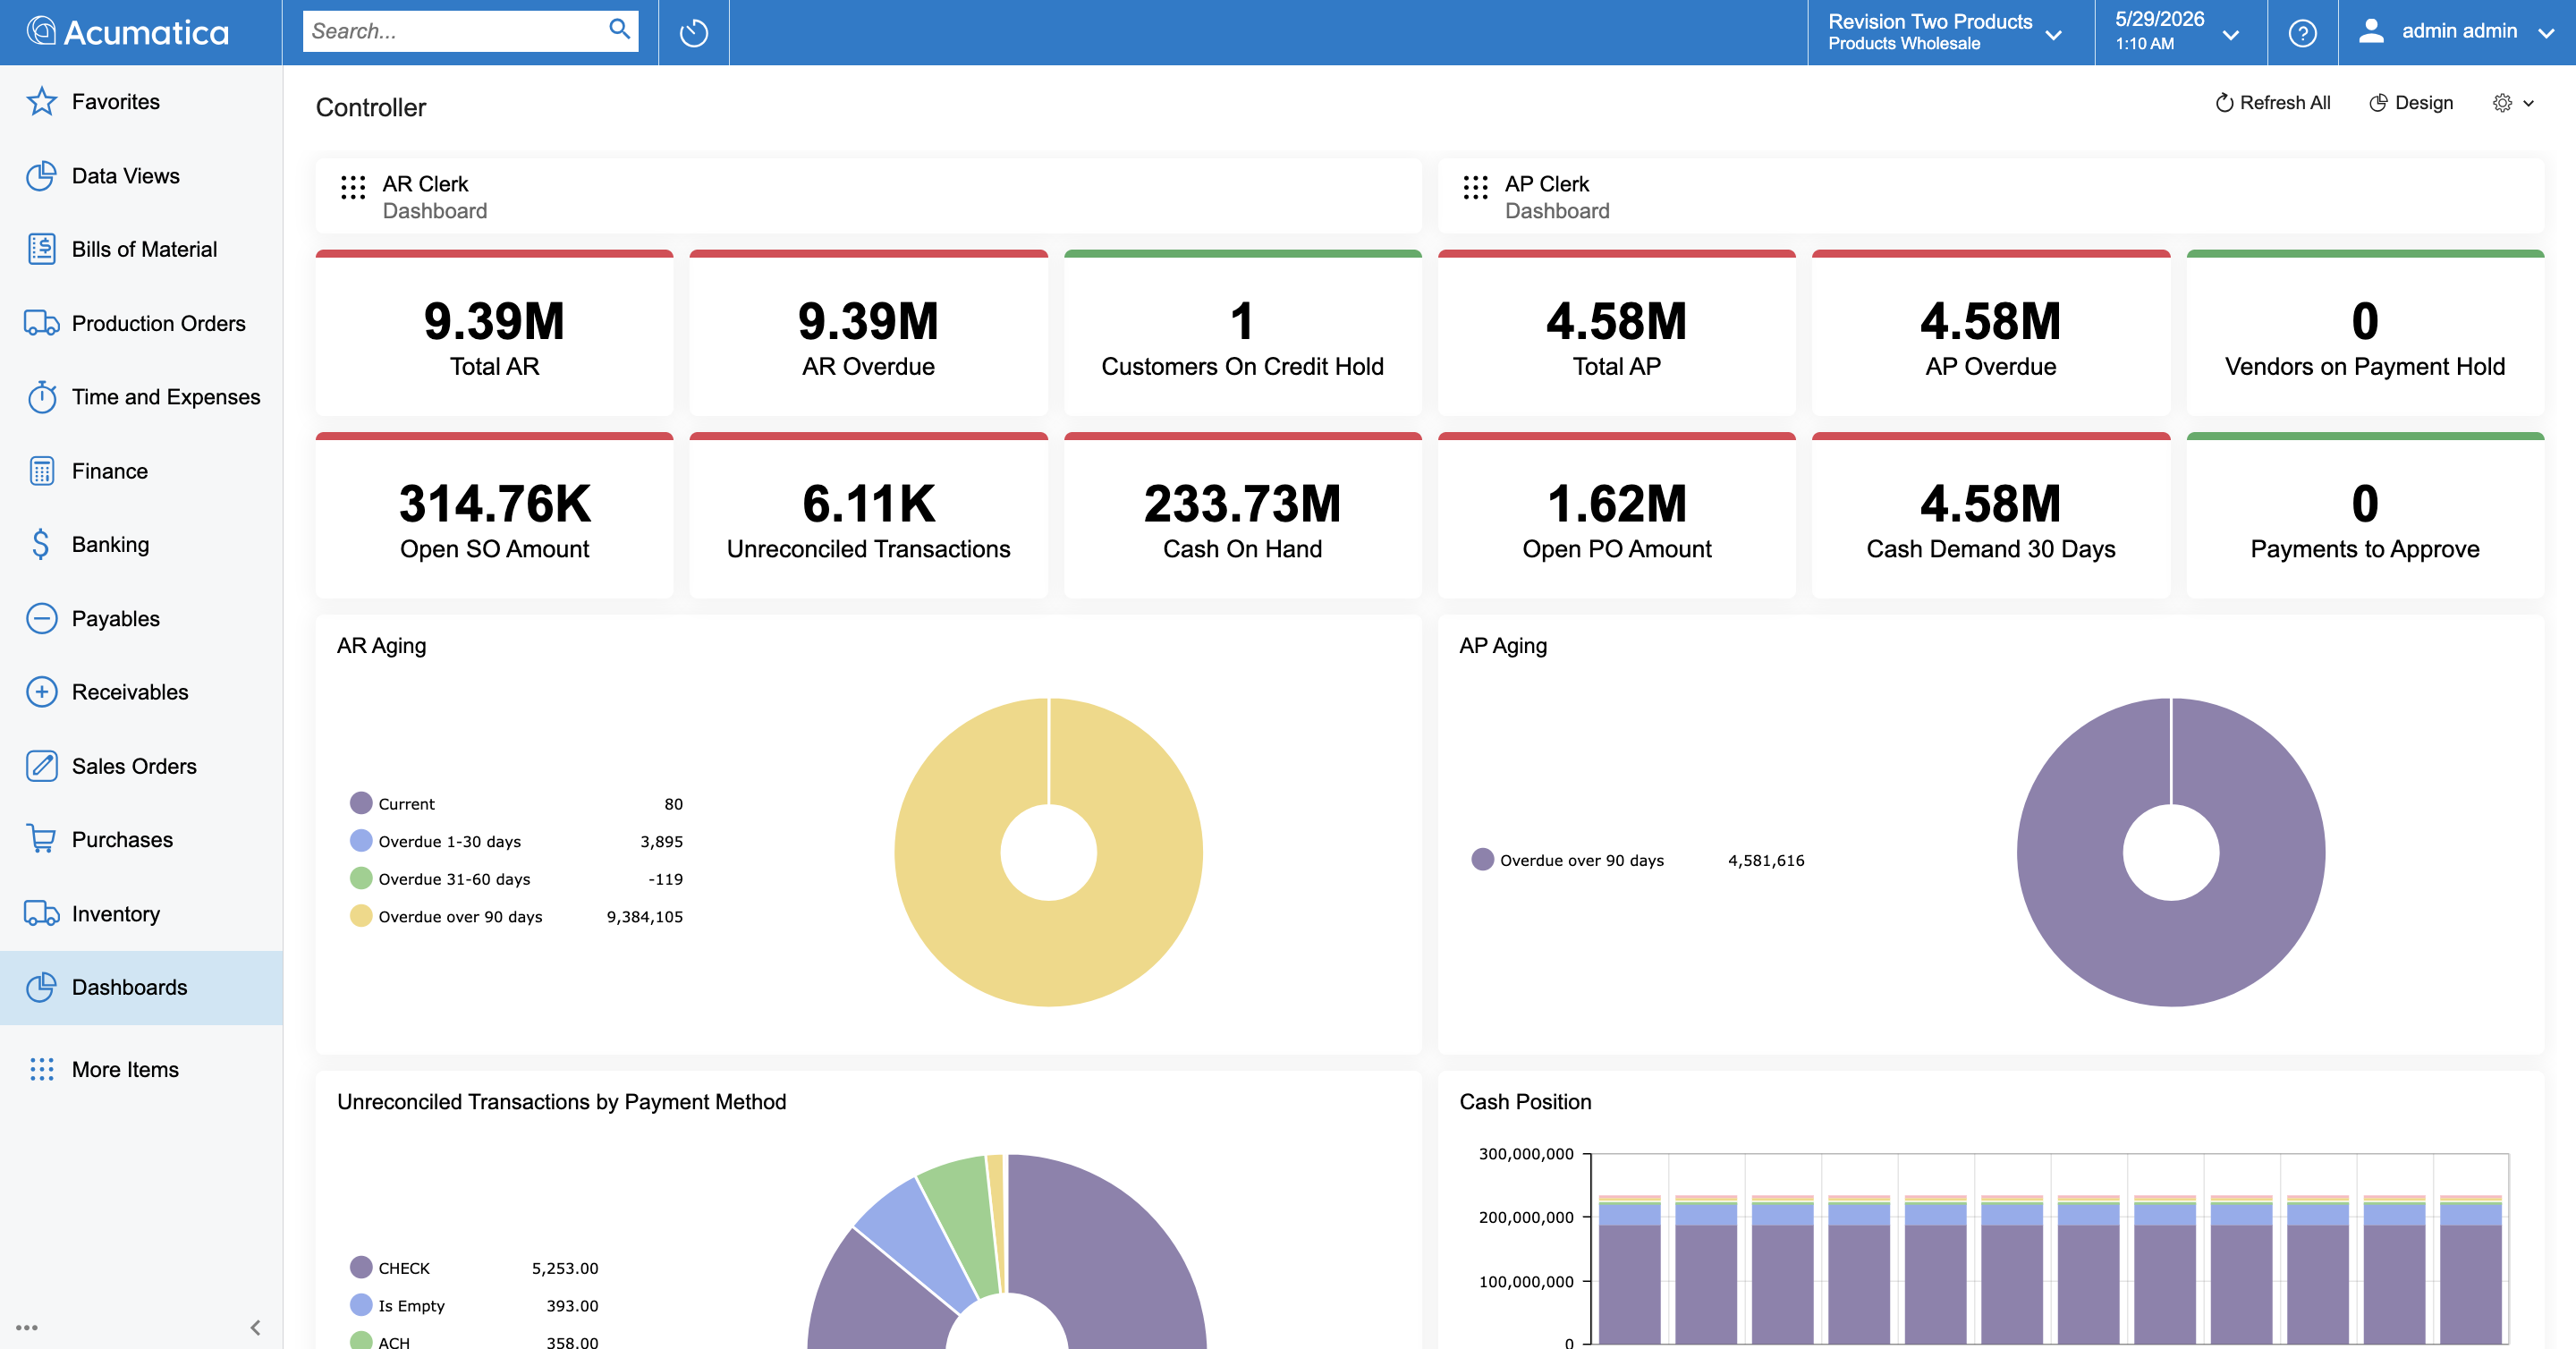Click the AP Overdue over 90 days swatch
Image resolution: width=2576 pixels, height=1349 pixels.
(x=1483, y=860)
